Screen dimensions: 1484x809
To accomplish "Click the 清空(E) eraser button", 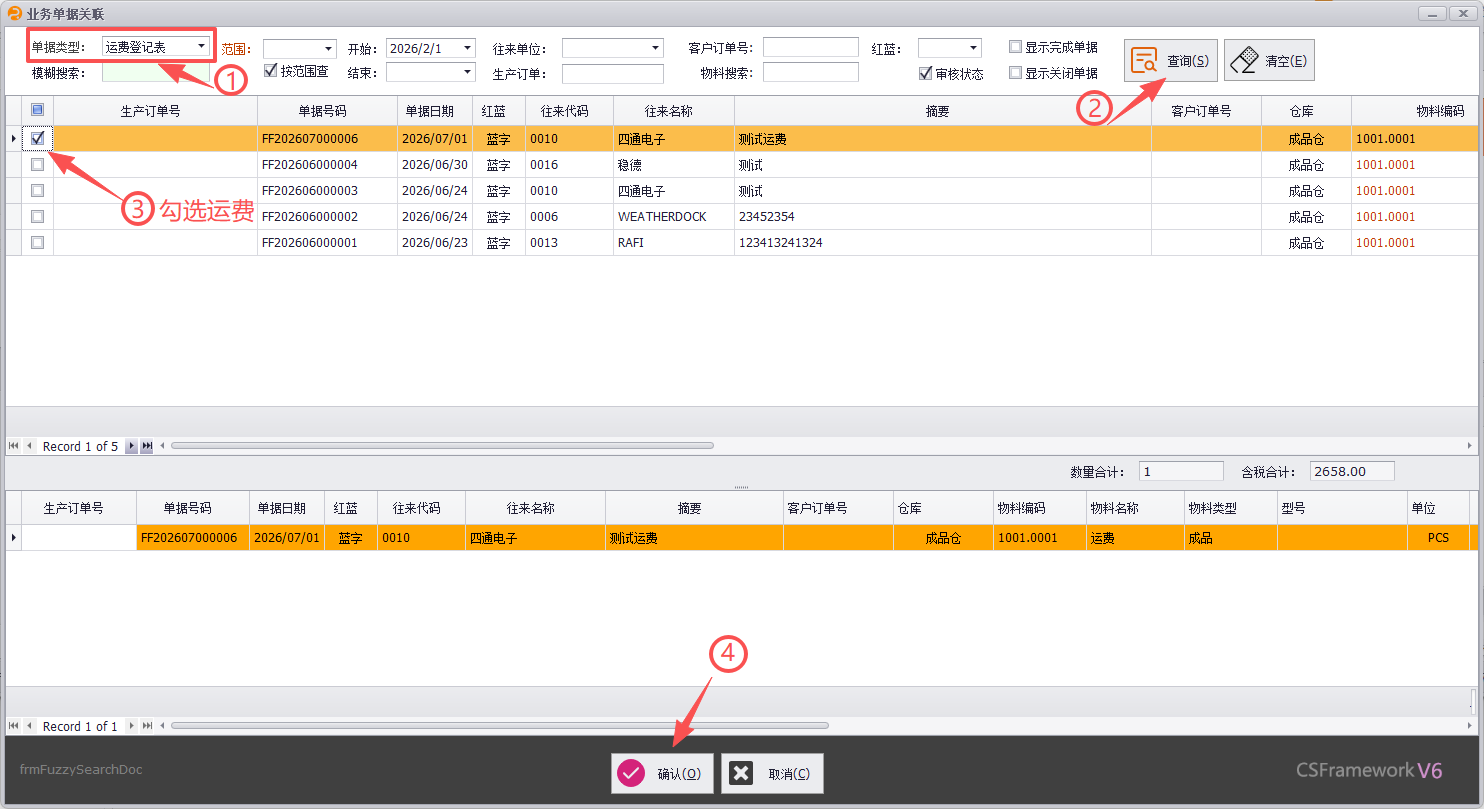I will pyautogui.click(x=1268, y=60).
